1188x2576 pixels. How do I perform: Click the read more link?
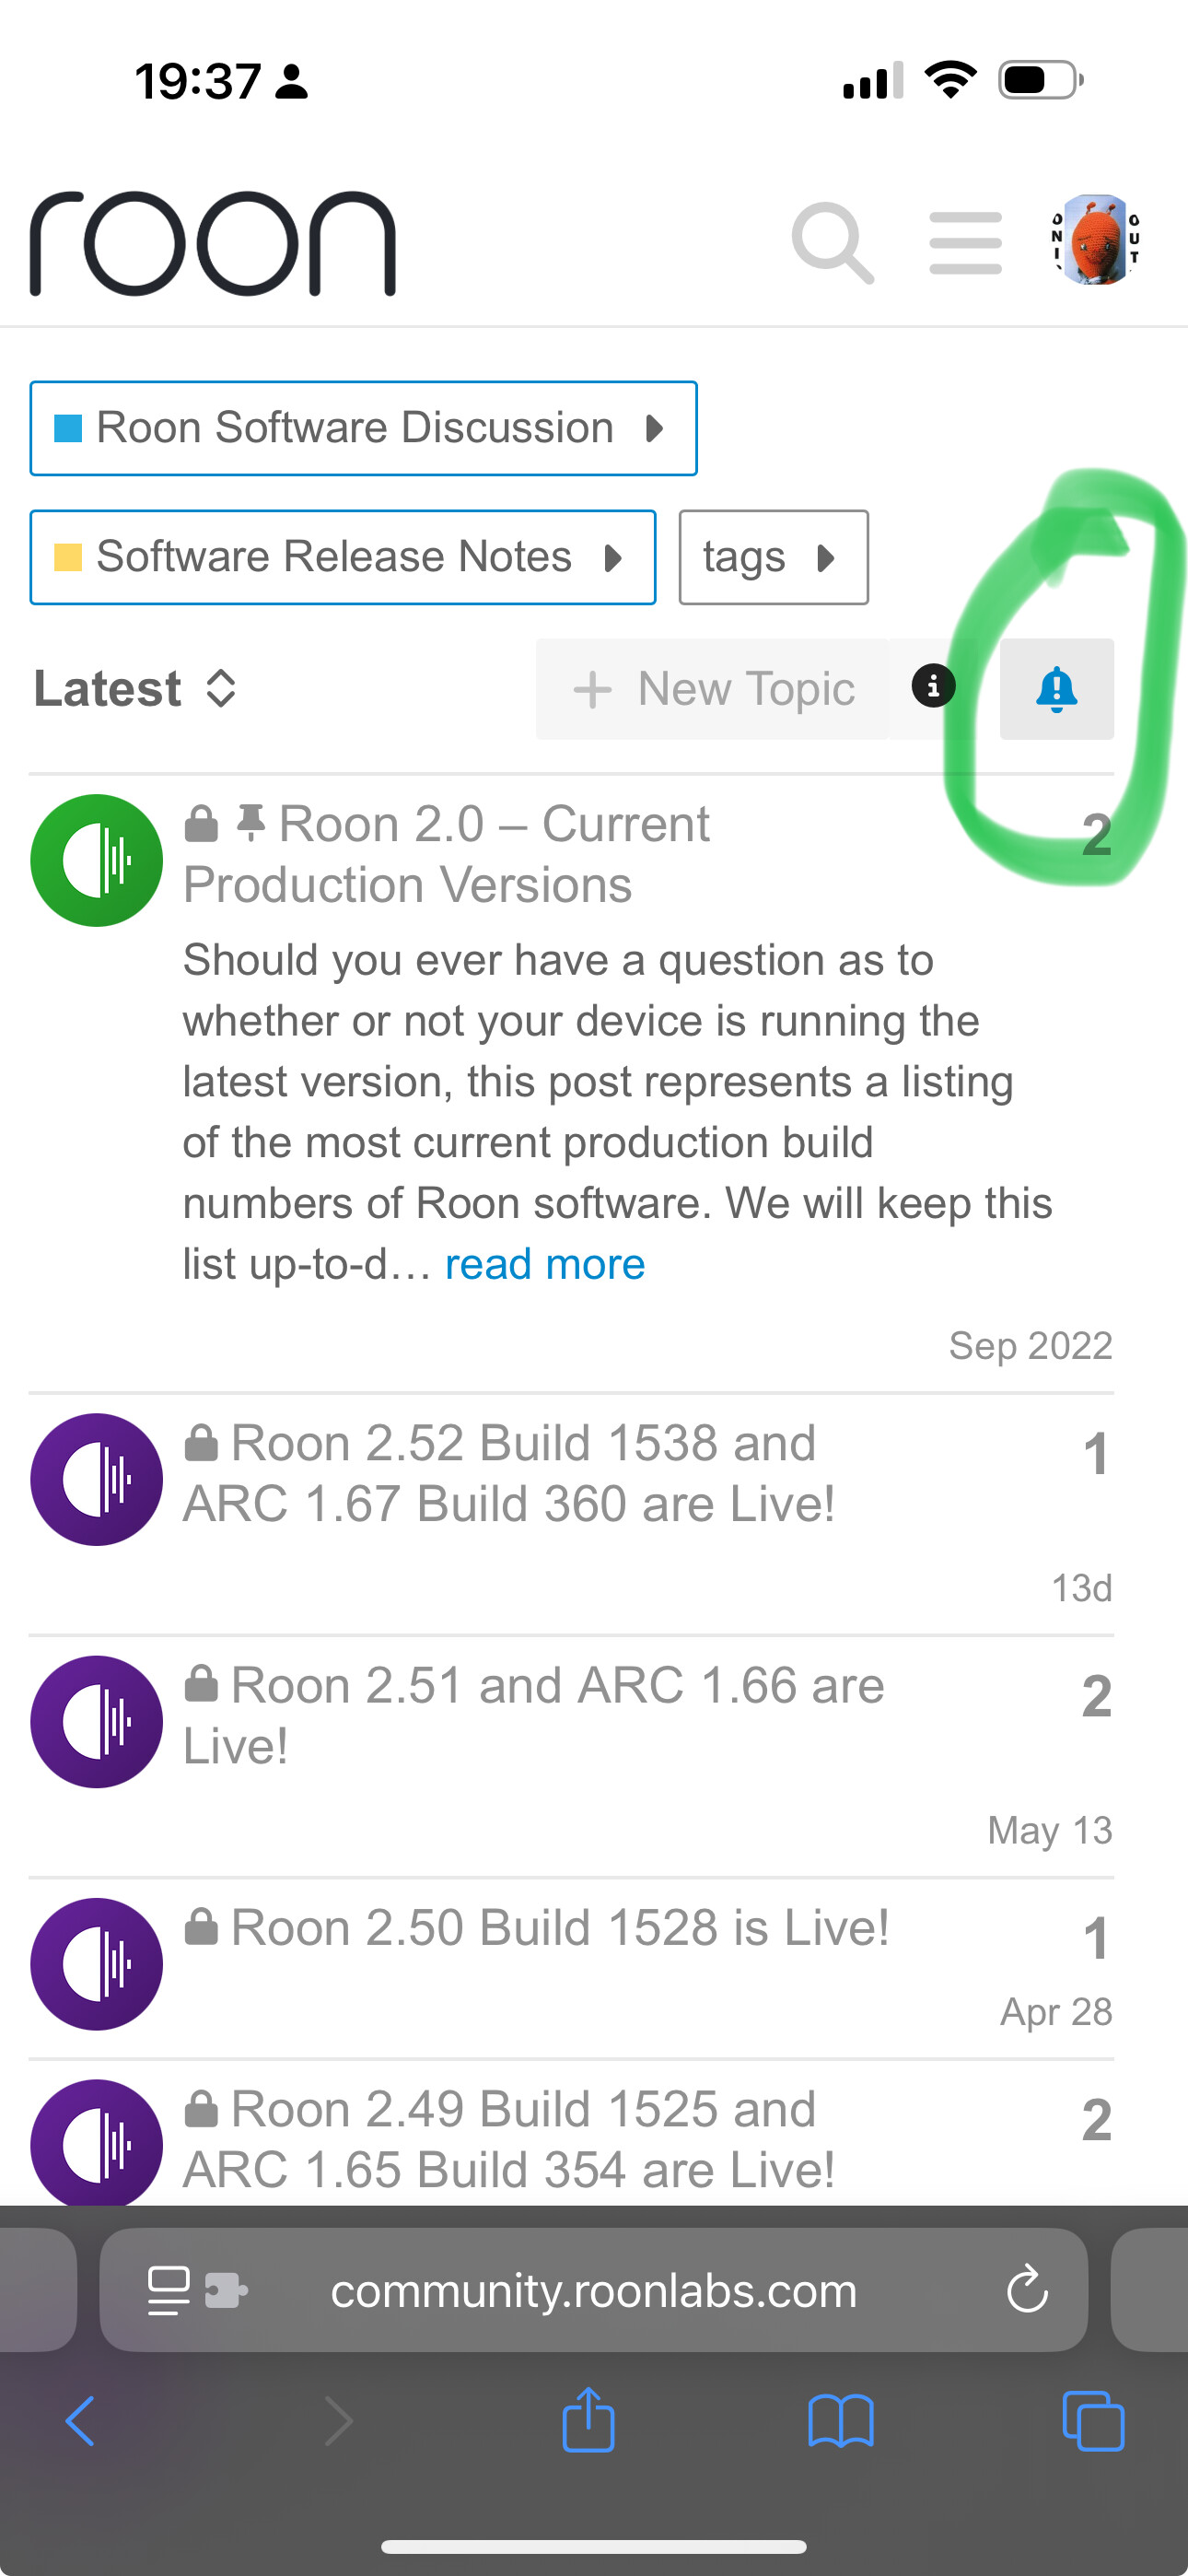pos(545,1265)
